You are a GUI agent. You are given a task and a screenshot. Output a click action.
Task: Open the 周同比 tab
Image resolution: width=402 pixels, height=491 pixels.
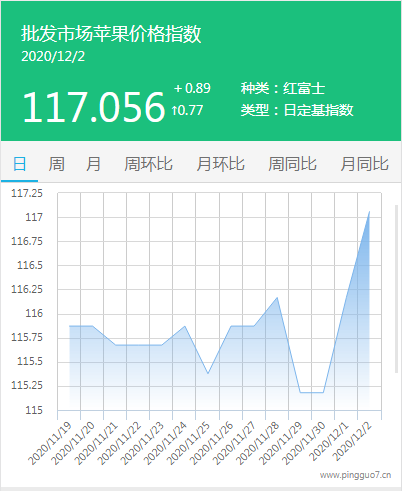(x=292, y=164)
